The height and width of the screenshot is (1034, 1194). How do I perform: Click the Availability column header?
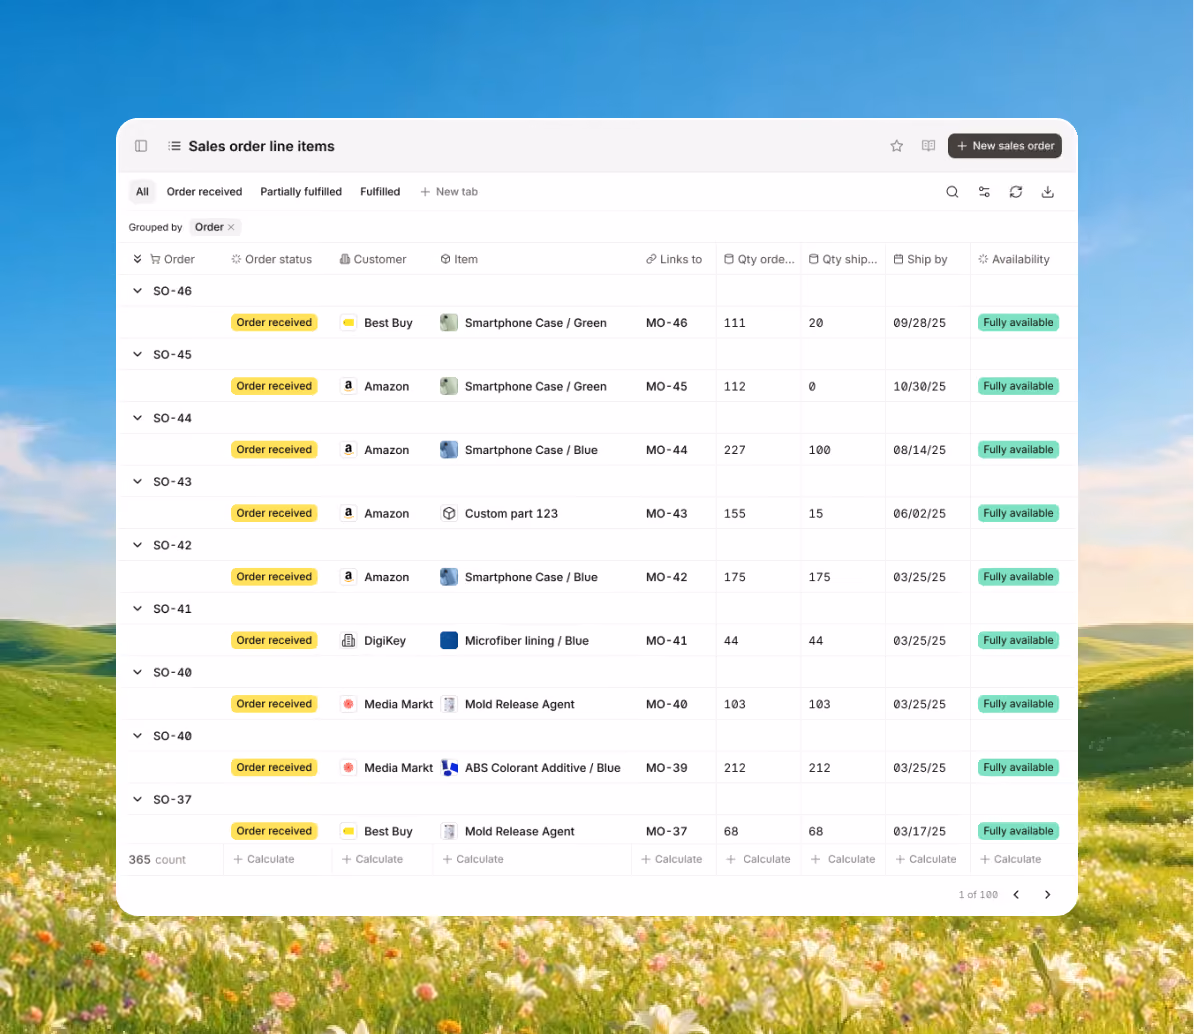click(1014, 259)
